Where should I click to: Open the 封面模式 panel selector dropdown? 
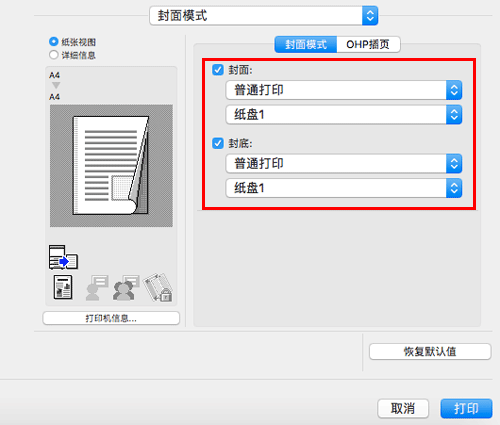tap(264, 15)
